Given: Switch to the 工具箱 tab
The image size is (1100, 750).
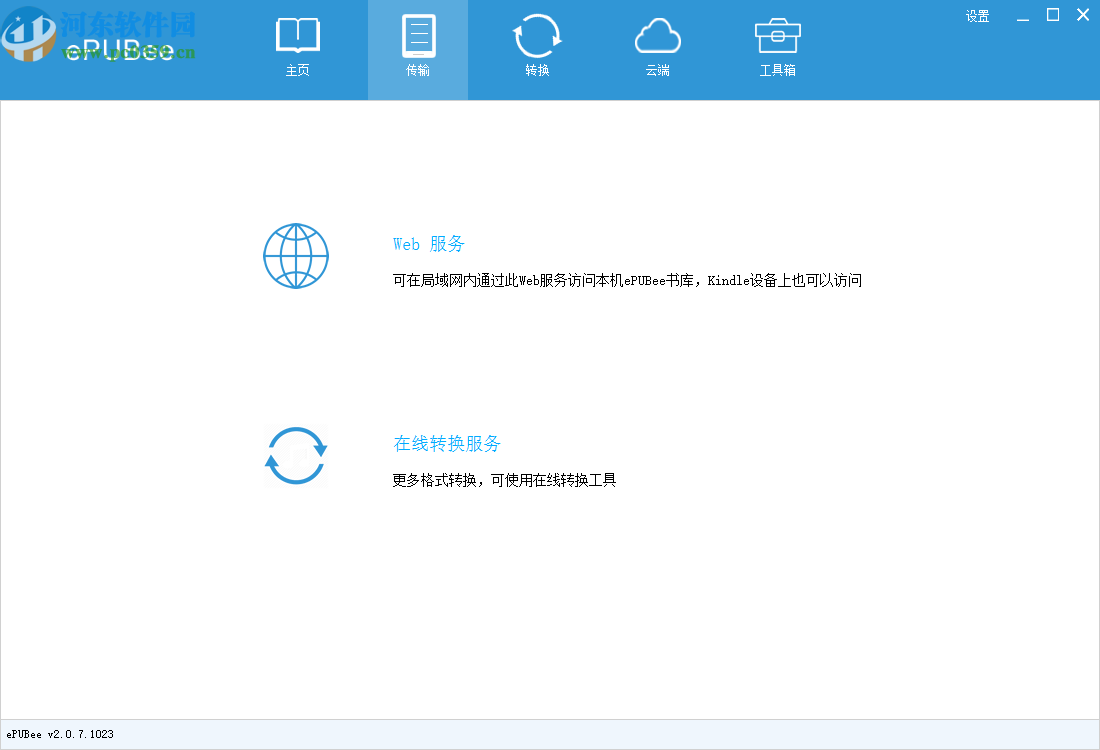Looking at the screenshot, I should pos(777,70).
